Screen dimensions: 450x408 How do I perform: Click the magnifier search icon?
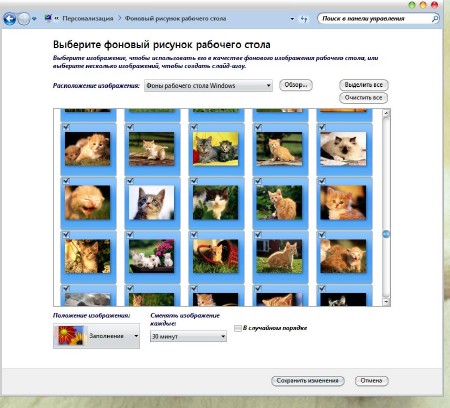pos(435,19)
